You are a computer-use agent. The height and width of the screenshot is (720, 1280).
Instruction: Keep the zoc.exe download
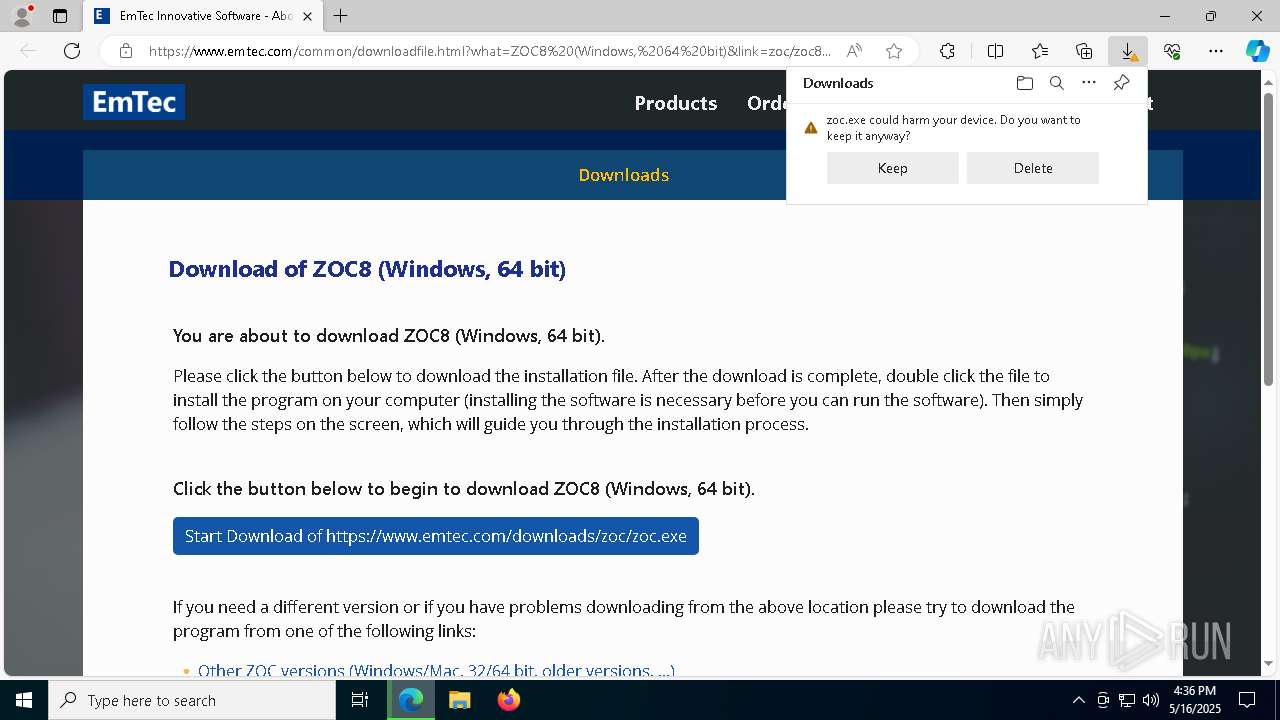point(892,168)
